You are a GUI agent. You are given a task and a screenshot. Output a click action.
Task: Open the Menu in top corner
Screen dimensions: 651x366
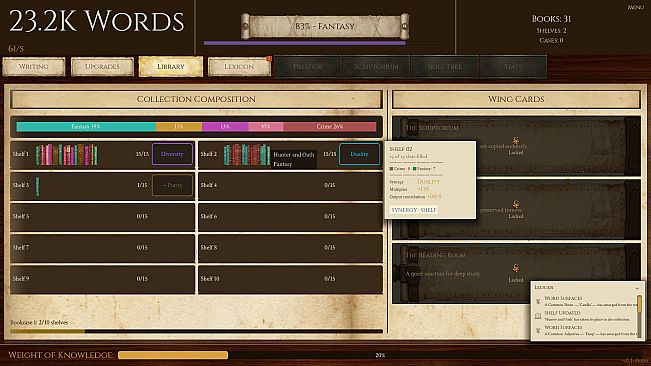pyautogui.click(x=636, y=7)
